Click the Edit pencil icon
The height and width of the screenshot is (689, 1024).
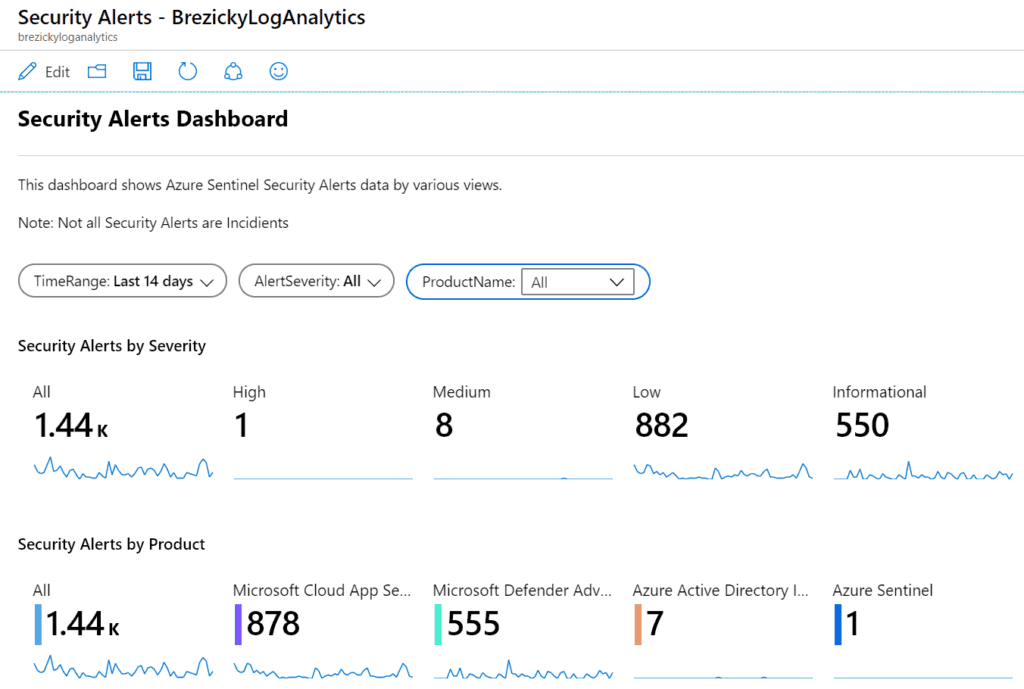pos(27,71)
